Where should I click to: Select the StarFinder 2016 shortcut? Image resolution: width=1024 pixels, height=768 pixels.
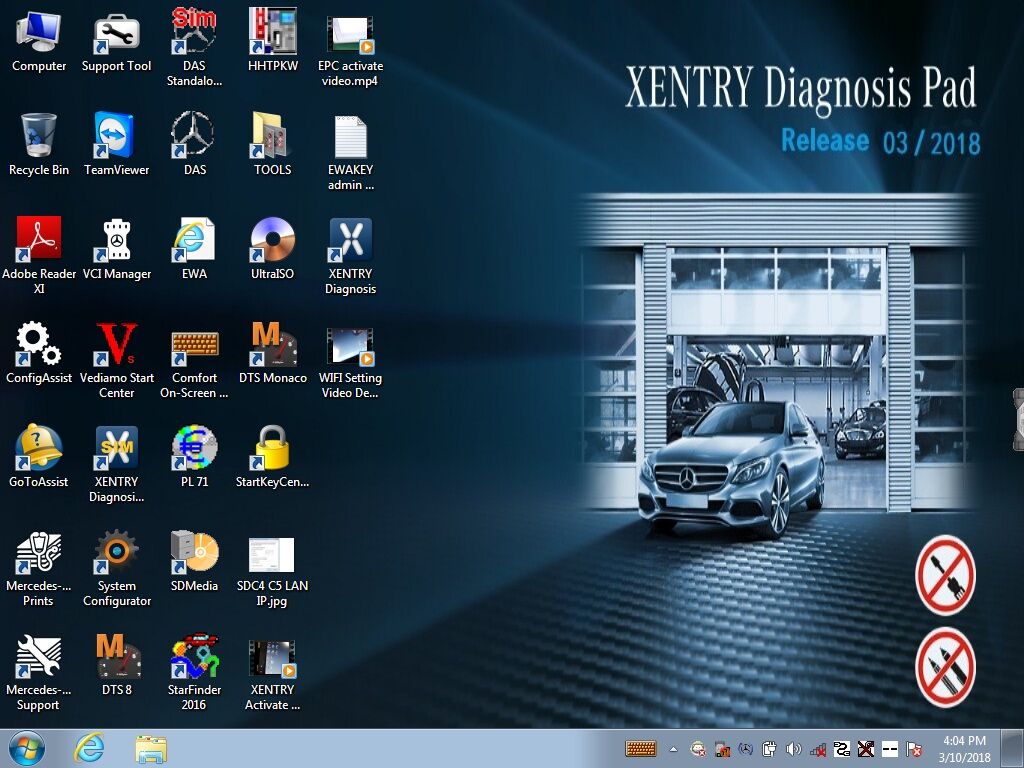[194, 671]
